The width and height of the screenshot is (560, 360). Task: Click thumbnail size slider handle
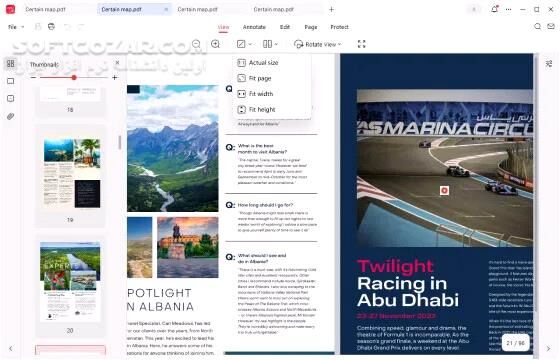(74, 77)
